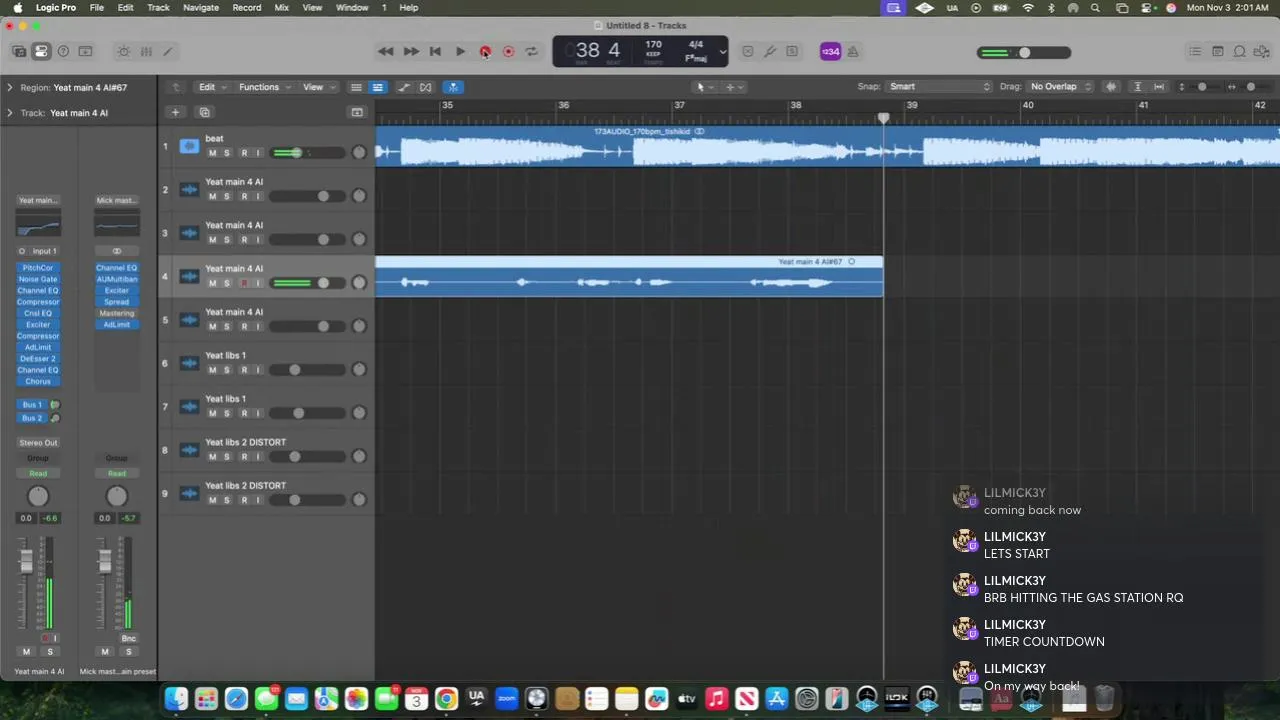Click the AUMultiban plugin slot
Viewport: 1280px width, 720px height.
click(117, 279)
